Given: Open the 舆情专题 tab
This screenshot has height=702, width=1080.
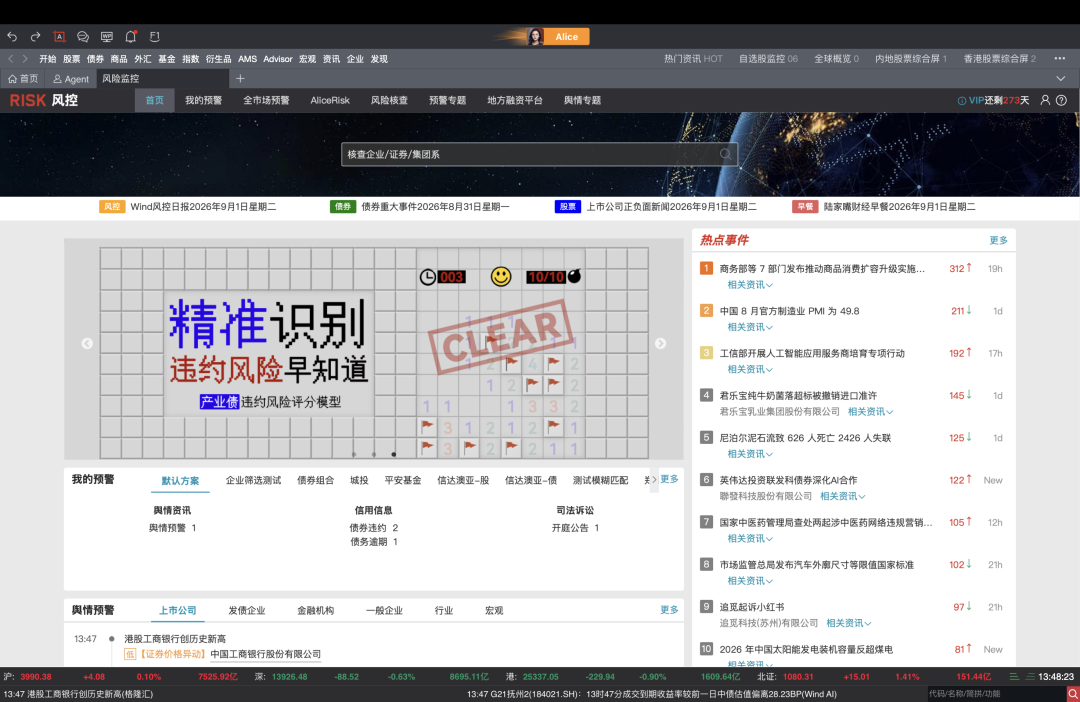Looking at the screenshot, I should (582, 101).
